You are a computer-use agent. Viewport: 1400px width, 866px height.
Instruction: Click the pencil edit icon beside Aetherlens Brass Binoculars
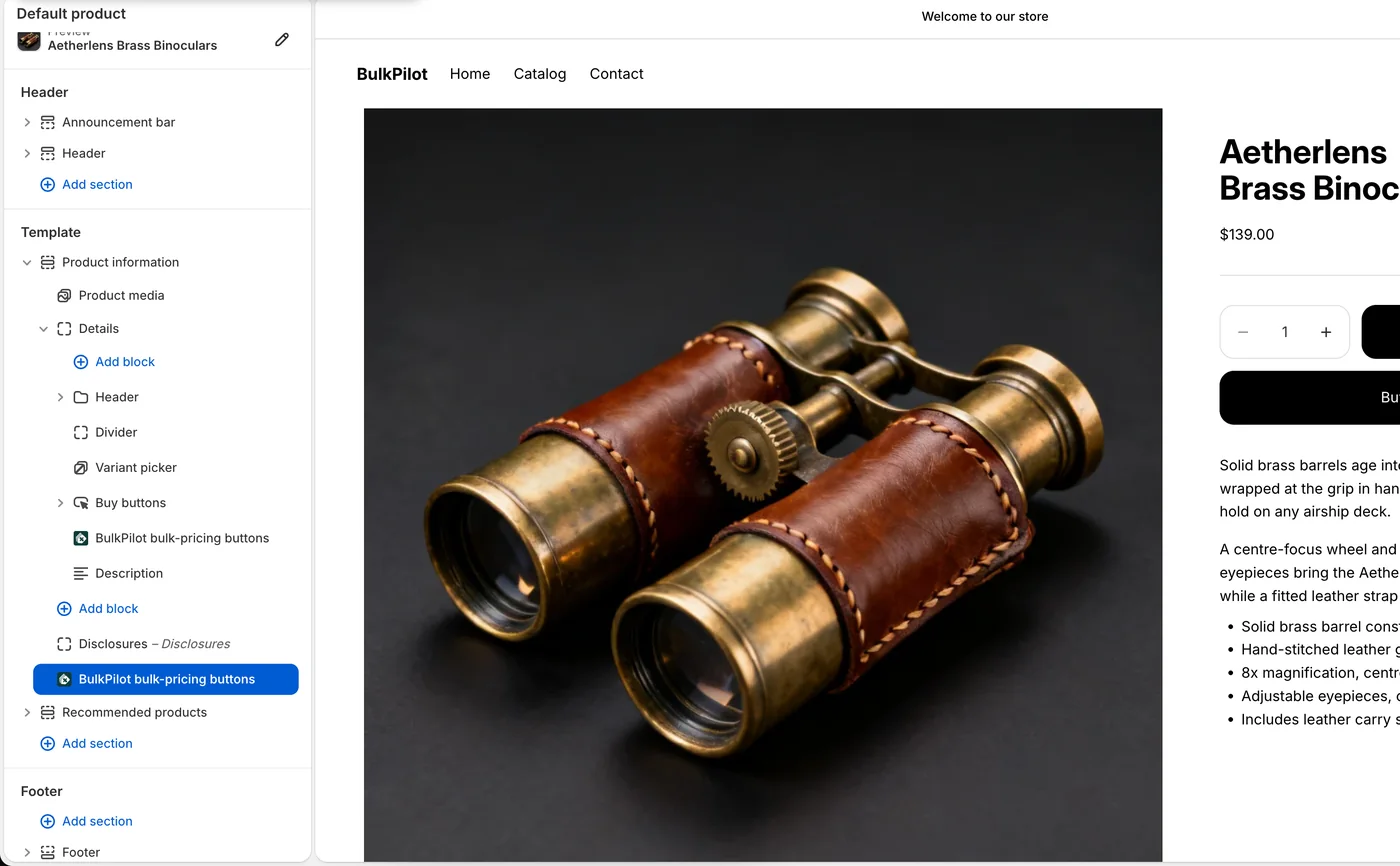[282, 40]
